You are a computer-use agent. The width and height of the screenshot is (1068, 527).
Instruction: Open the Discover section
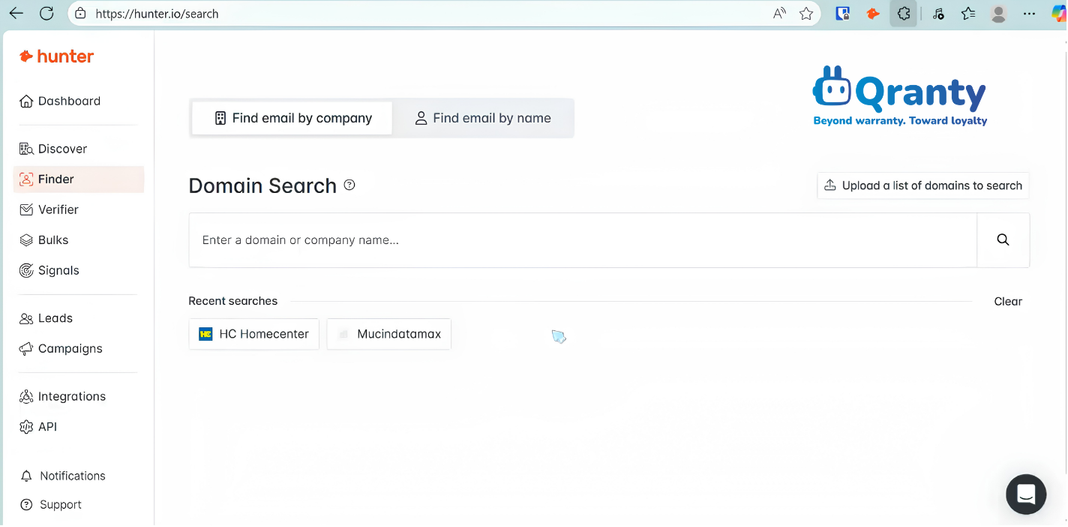tap(53, 149)
